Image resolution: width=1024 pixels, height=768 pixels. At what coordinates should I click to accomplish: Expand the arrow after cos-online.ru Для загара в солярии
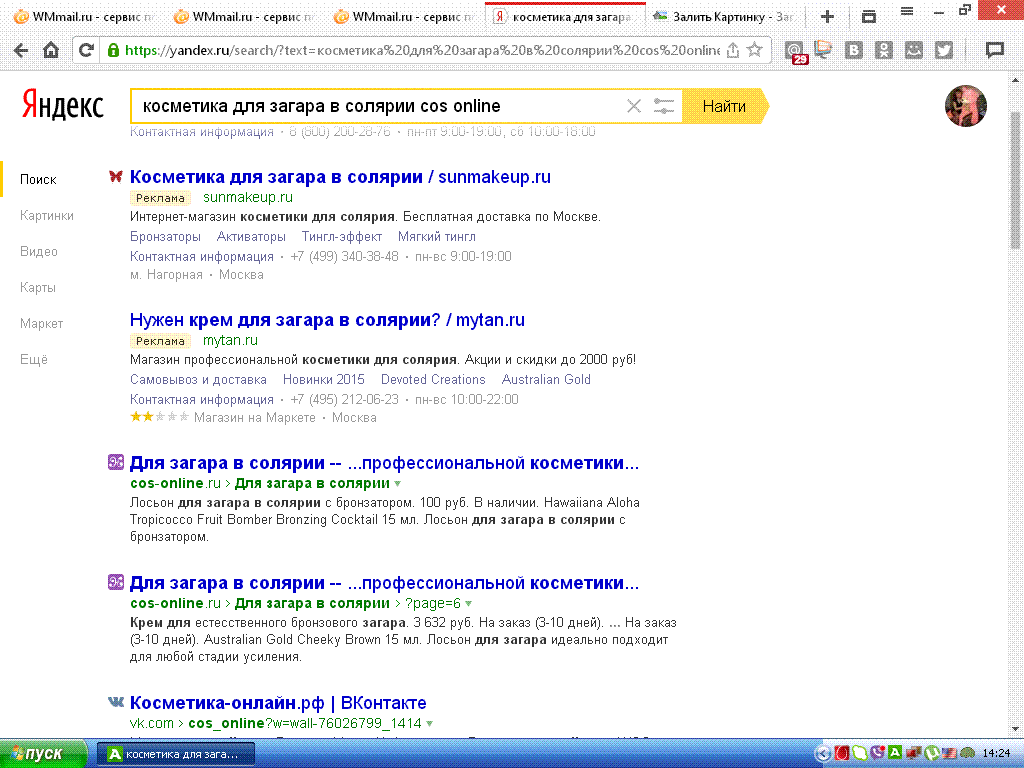coord(398,484)
